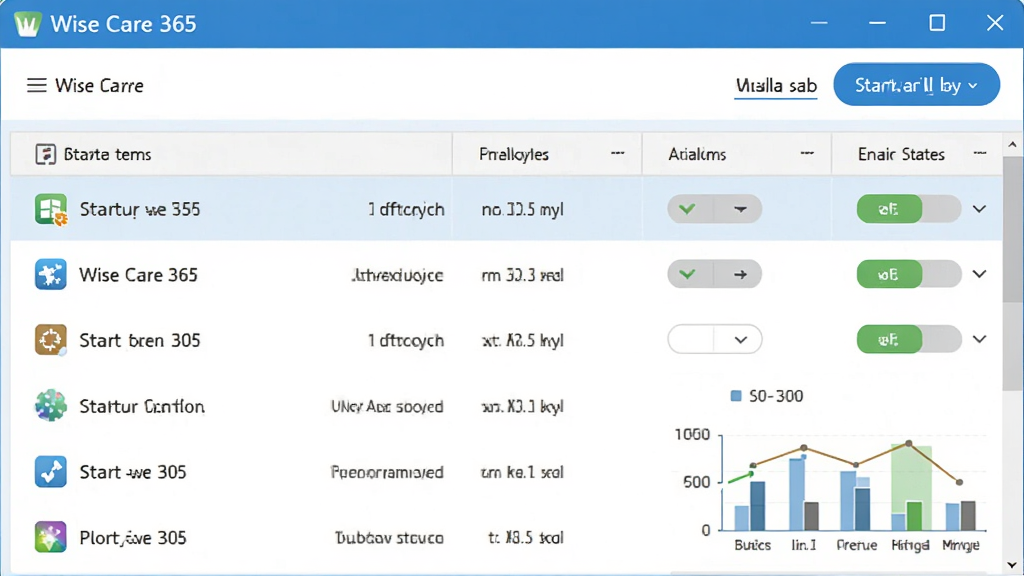Expand the Wise Care 365 row chevron
Viewport: 1024px width, 576px height.
[979, 274]
